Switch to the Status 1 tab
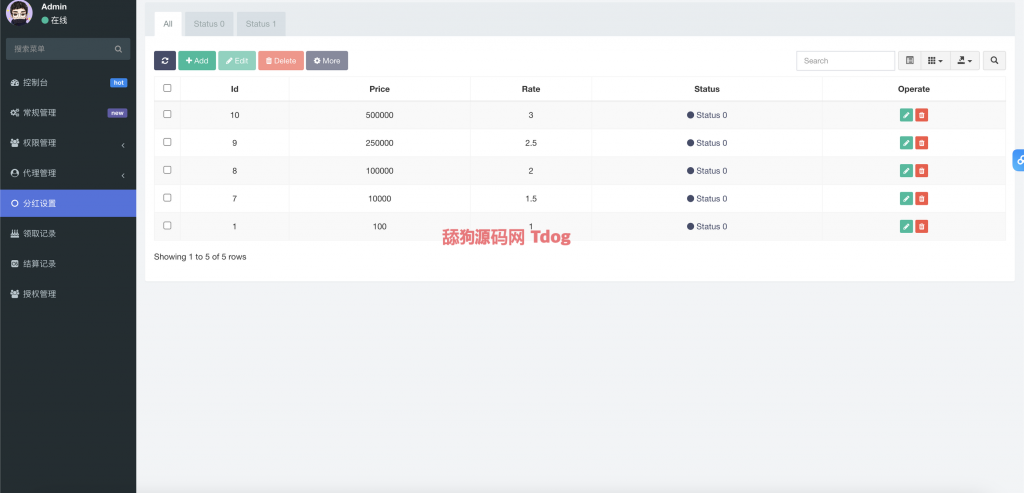 tap(261, 24)
